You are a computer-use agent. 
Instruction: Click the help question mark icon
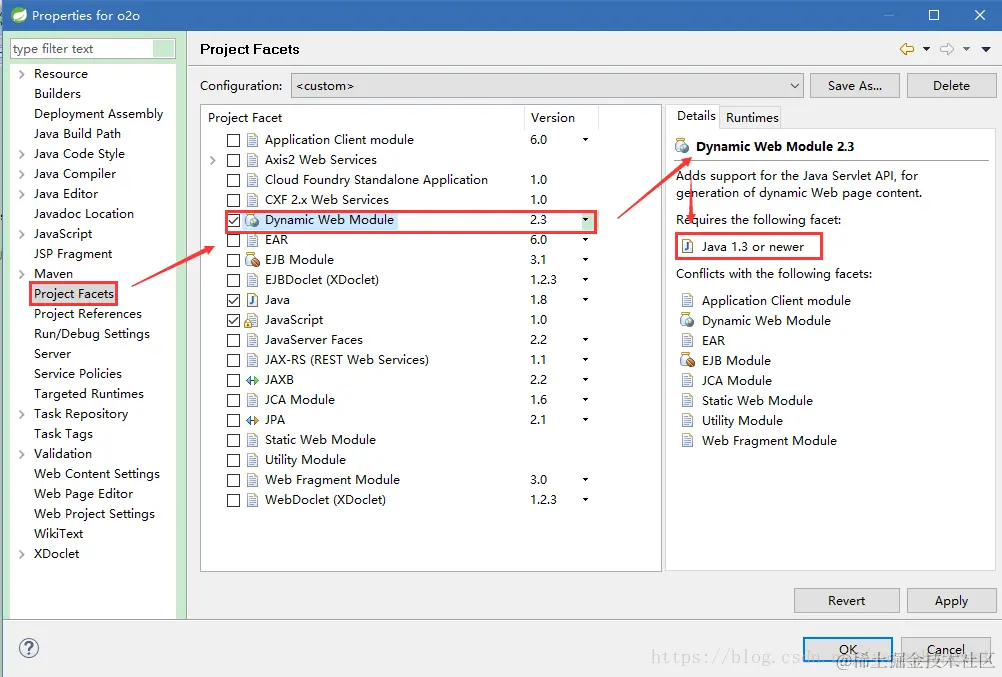pyautogui.click(x=29, y=648)
